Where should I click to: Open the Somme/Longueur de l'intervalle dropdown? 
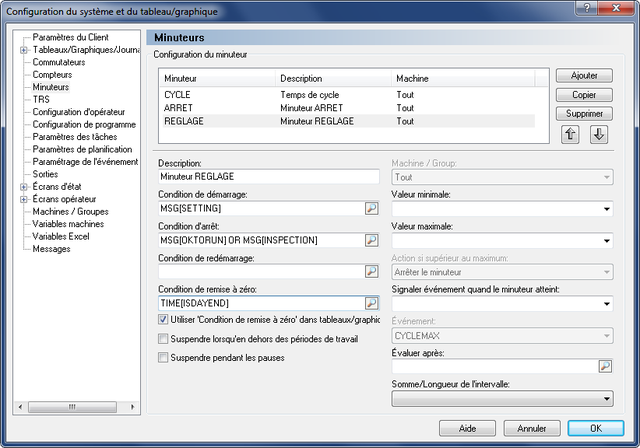coord(502,399)
